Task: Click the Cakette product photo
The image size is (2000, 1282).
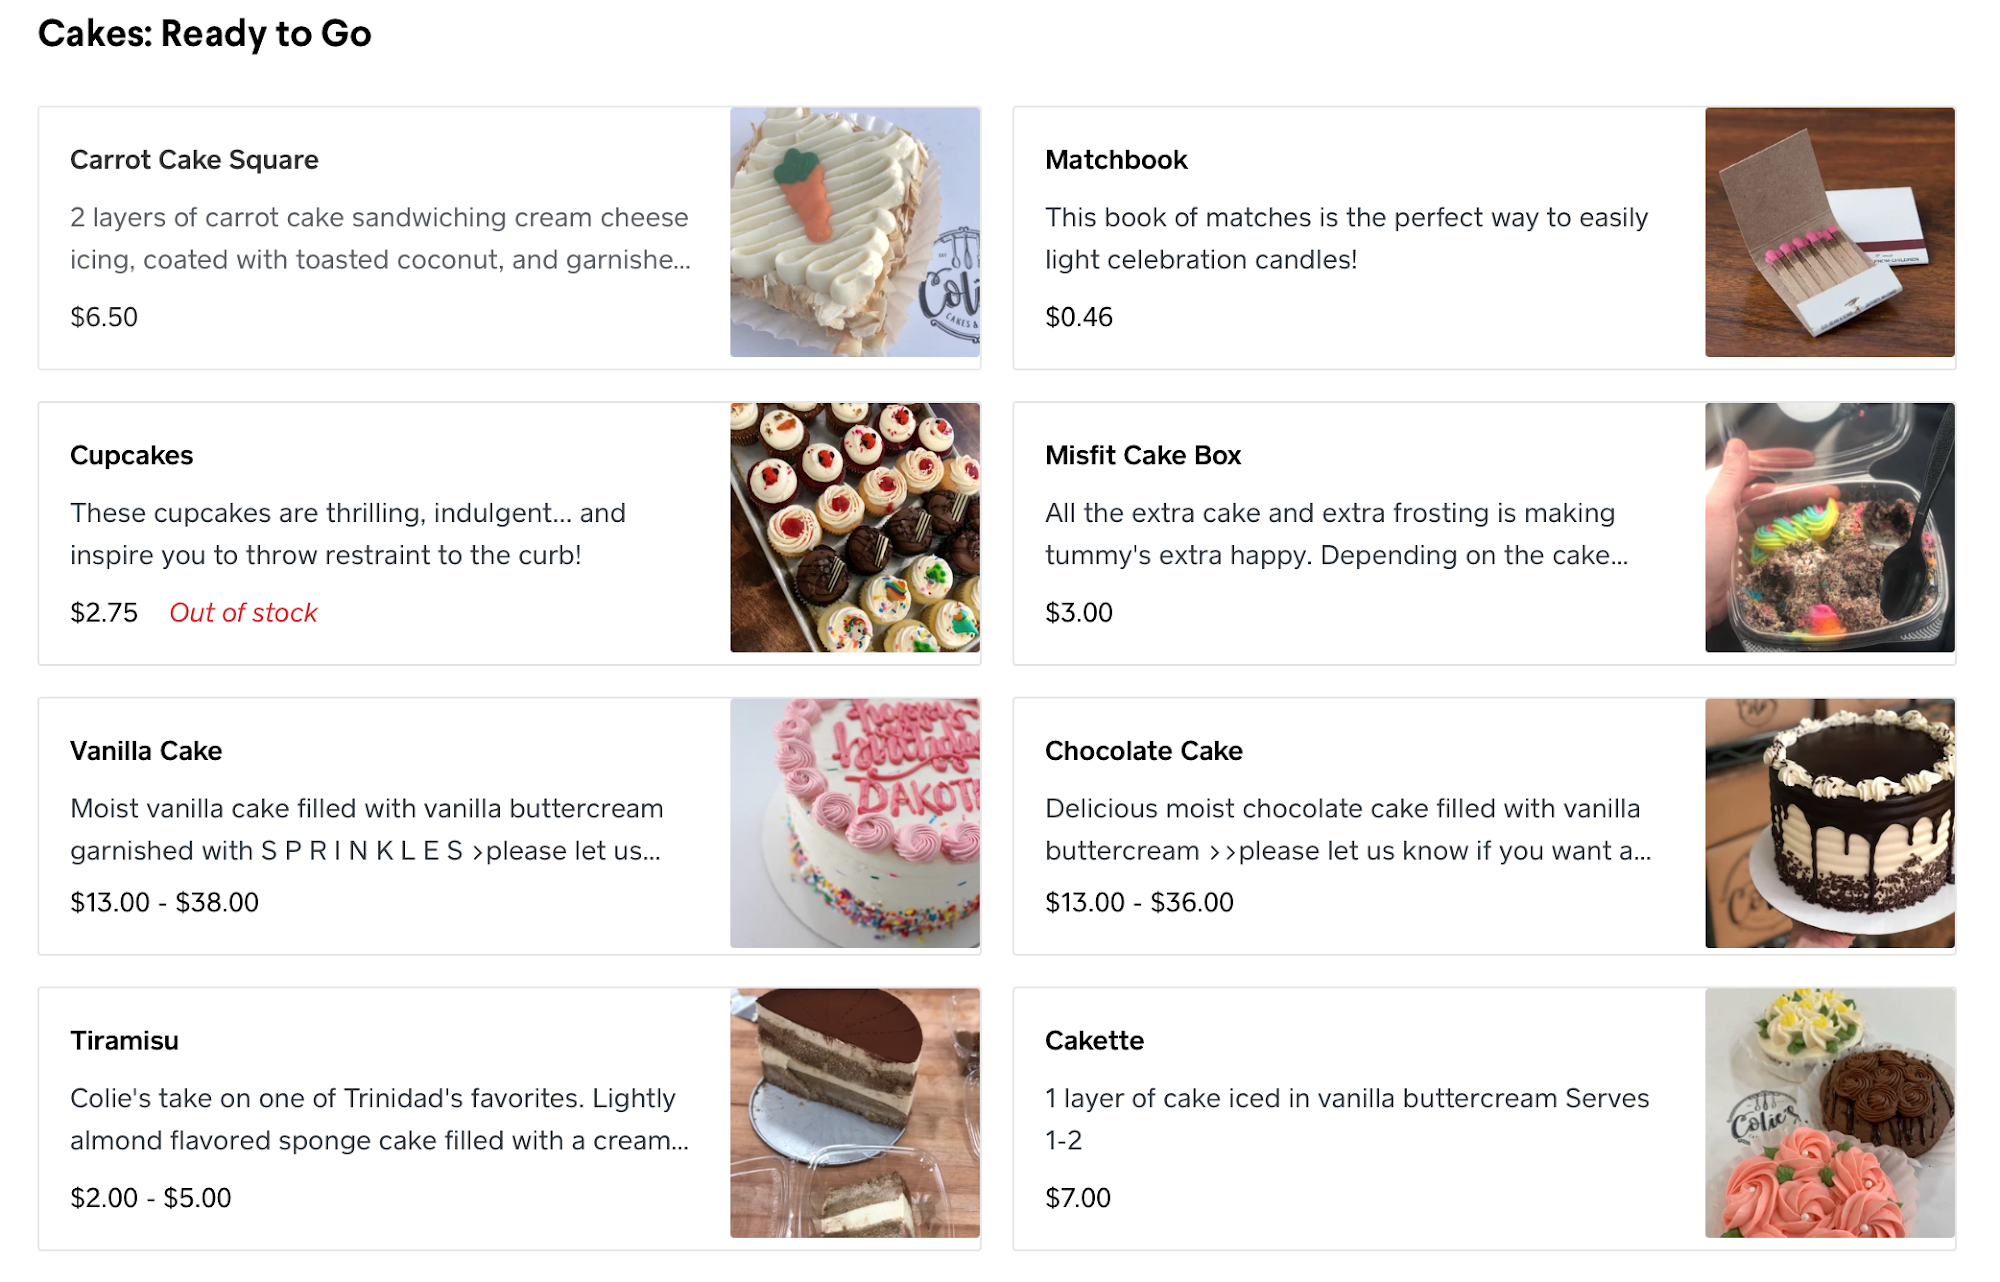Action: (1829, 1113)
